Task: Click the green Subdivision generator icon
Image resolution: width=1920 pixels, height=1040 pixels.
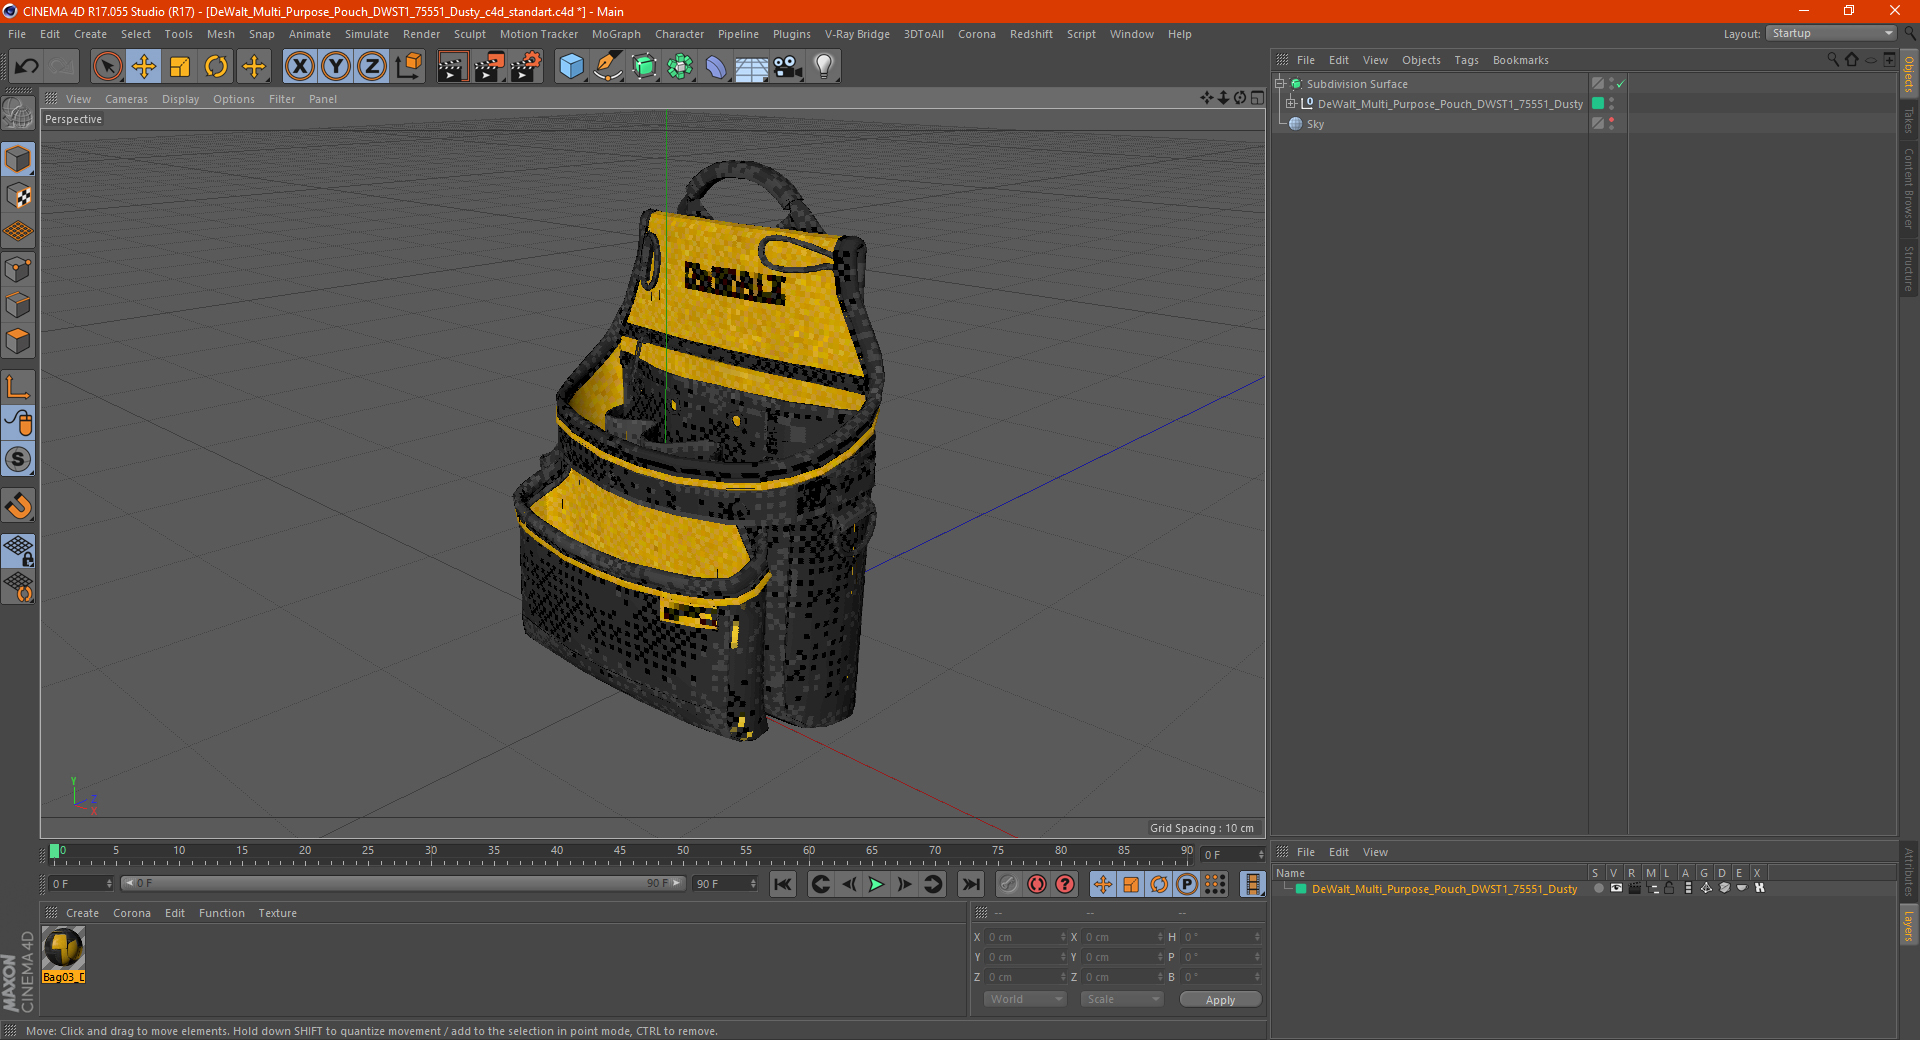Action: 644,67
